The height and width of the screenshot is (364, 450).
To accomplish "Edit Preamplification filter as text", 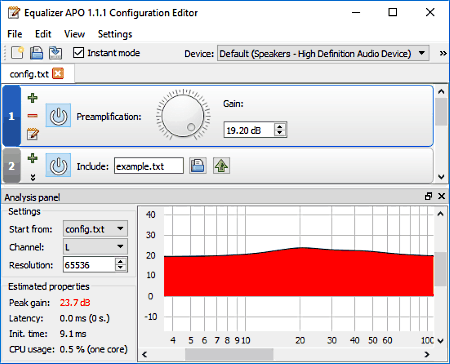I will pos(33,134).
